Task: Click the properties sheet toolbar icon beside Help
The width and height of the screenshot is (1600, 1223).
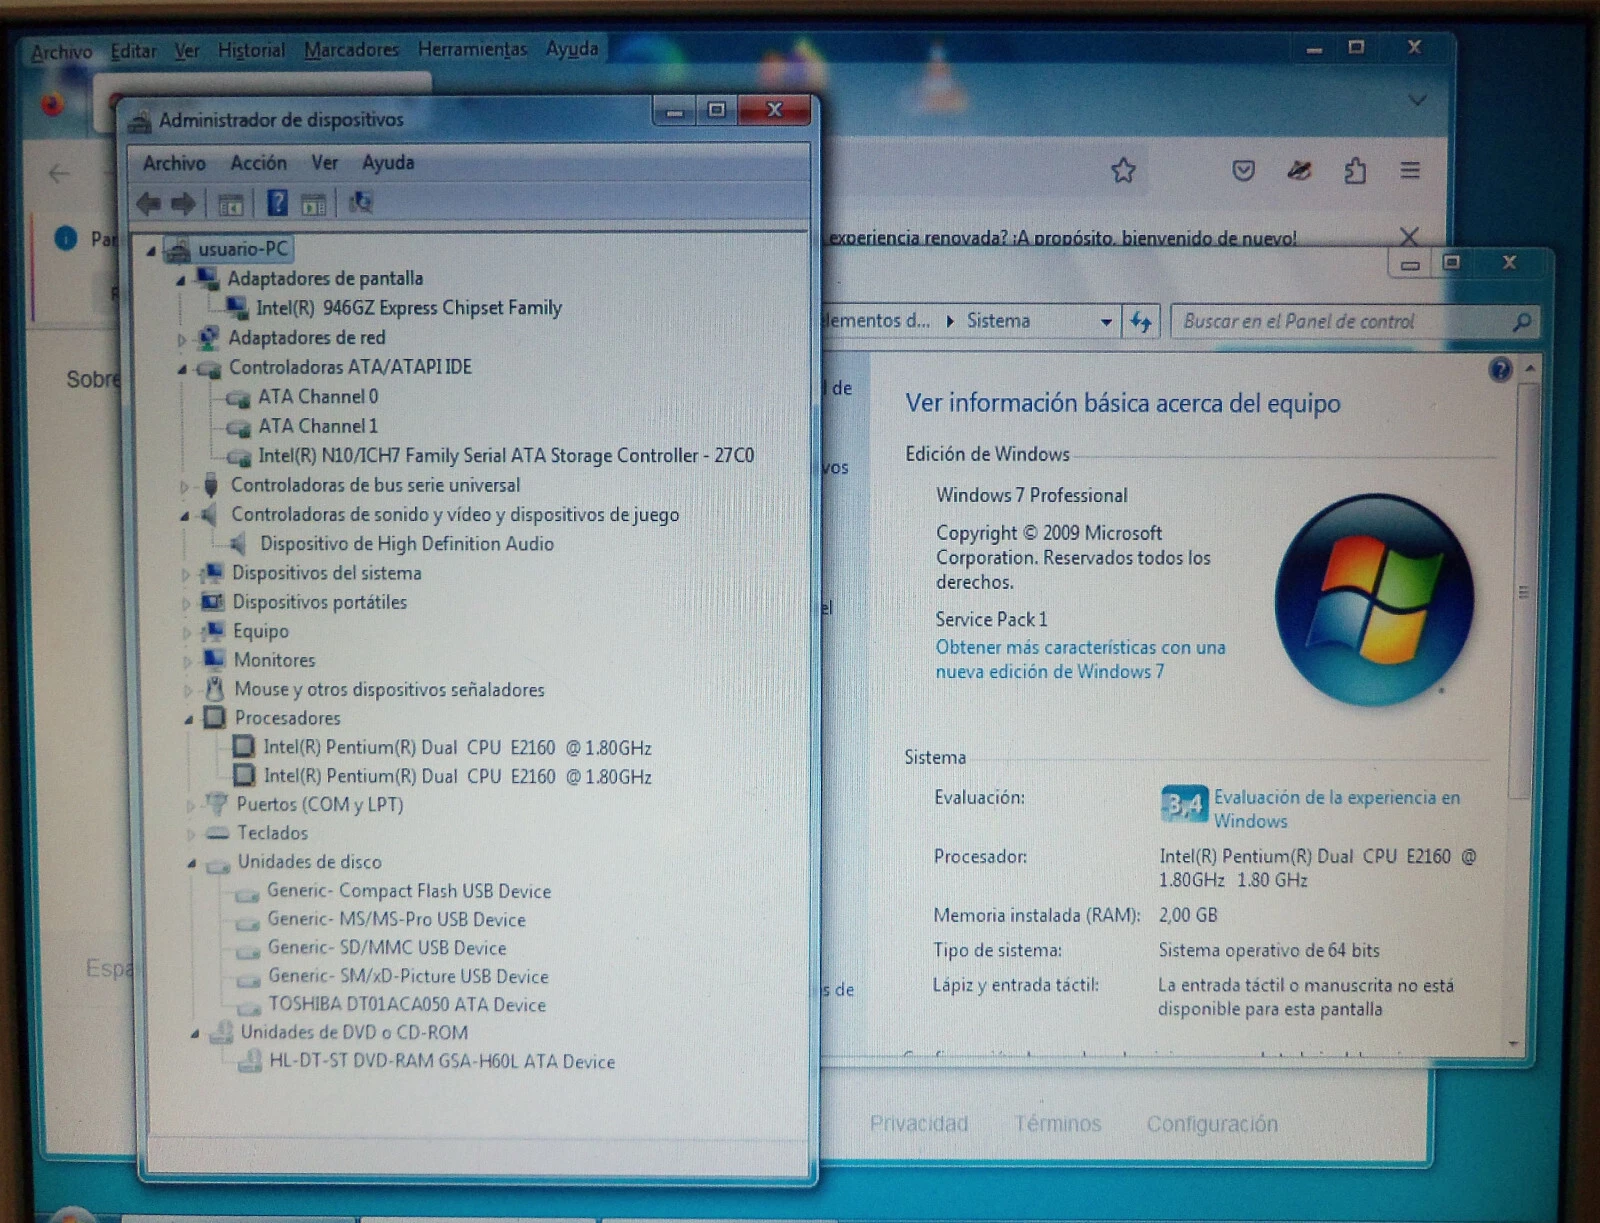Action: pyautogui.click(x=313, y=205)
